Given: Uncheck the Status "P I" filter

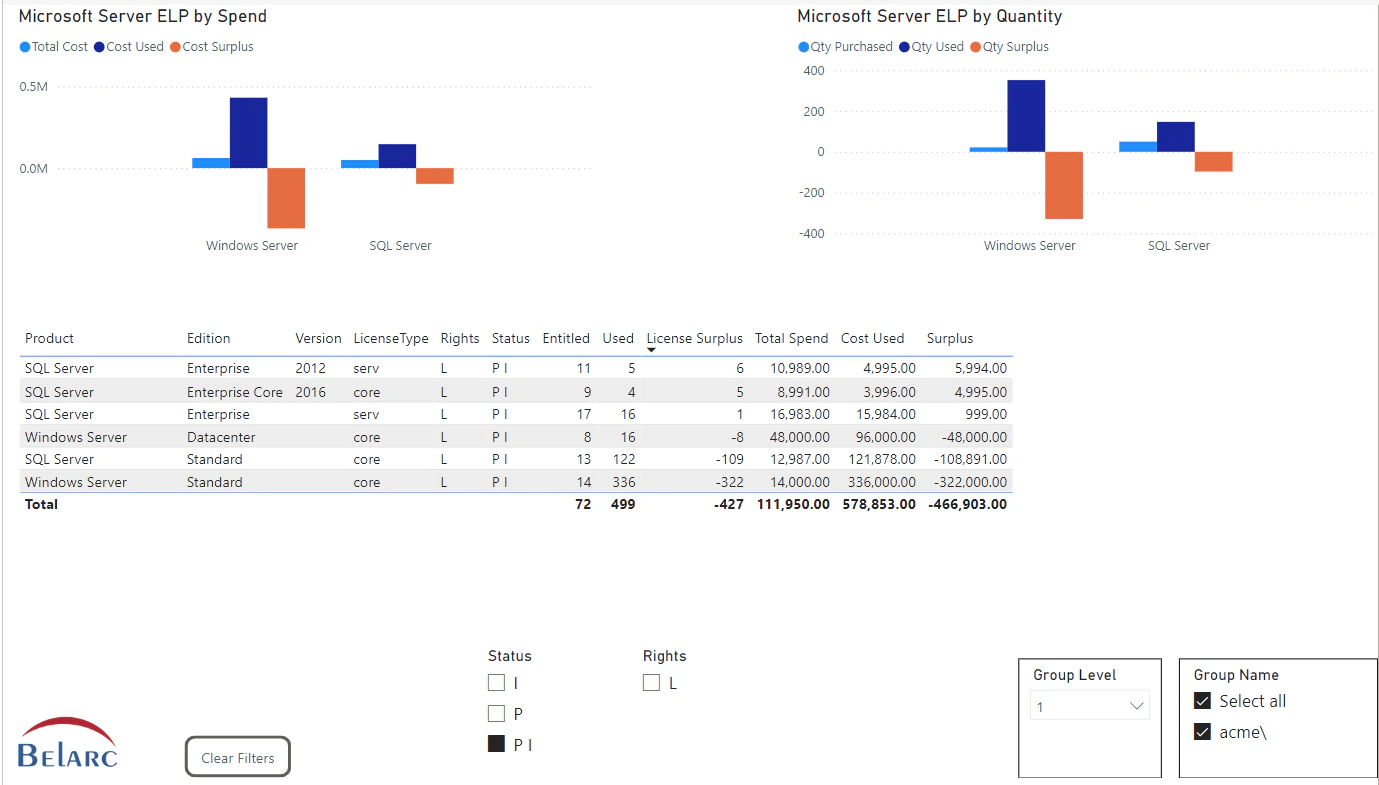Looking at the screenshot, I should (x=496, y=744).
